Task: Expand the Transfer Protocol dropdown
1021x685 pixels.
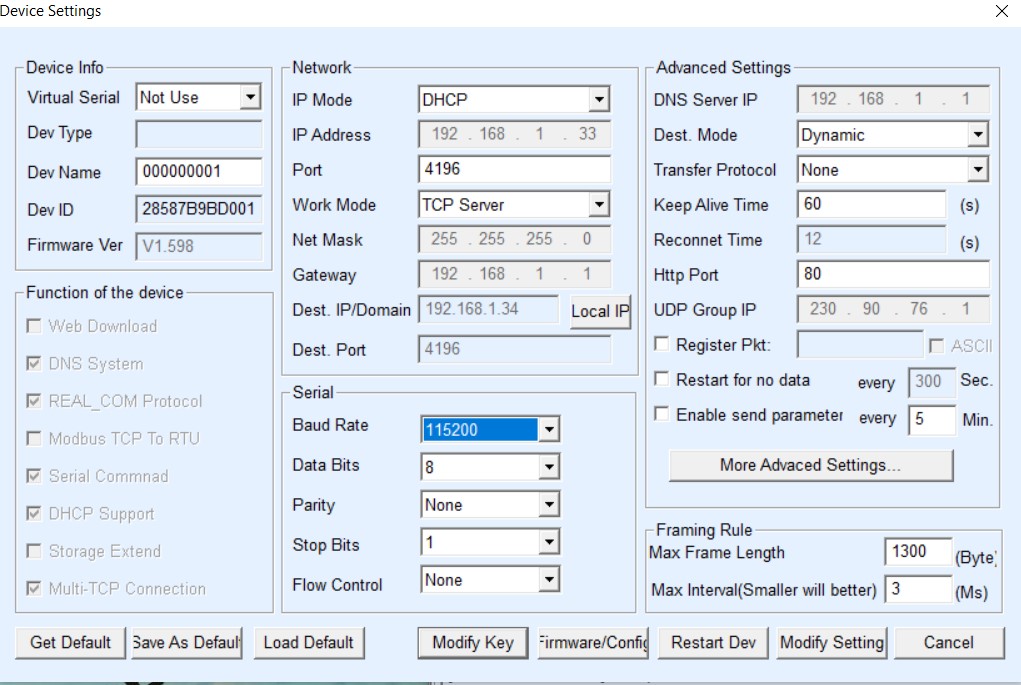Action: pos(977,170)
